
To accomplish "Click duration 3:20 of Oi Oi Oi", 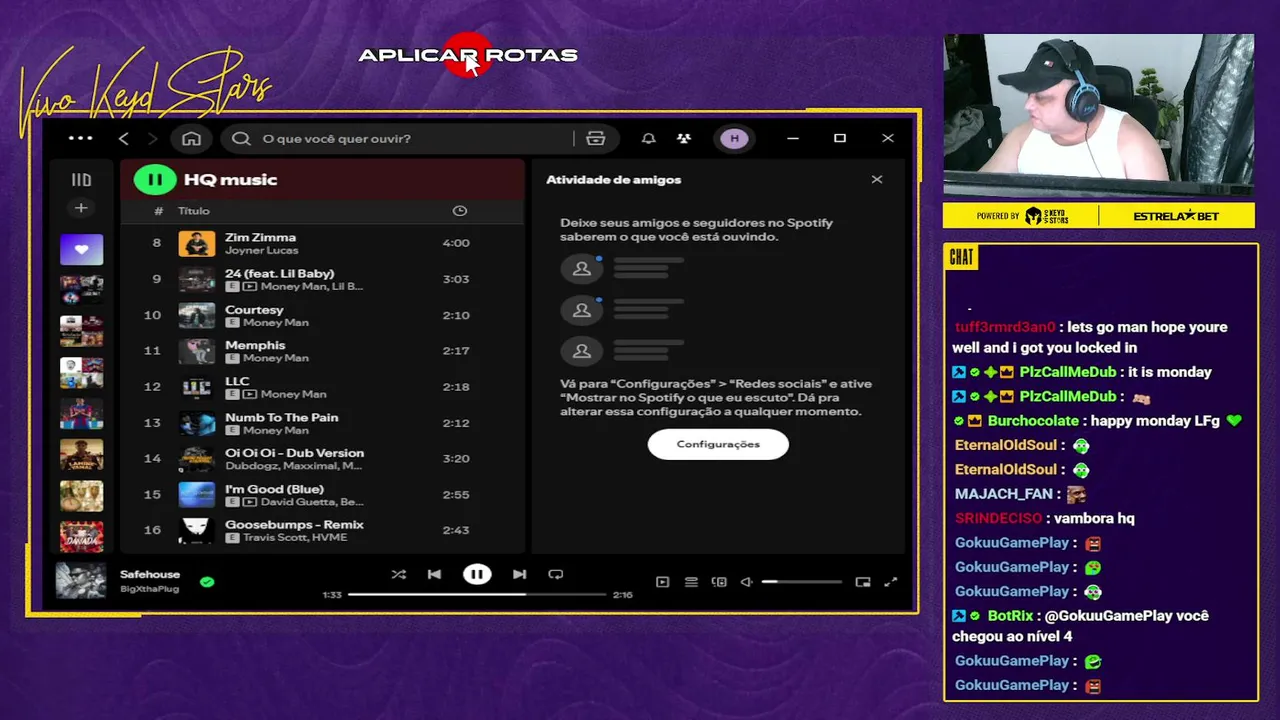I will tap(456, 459).
